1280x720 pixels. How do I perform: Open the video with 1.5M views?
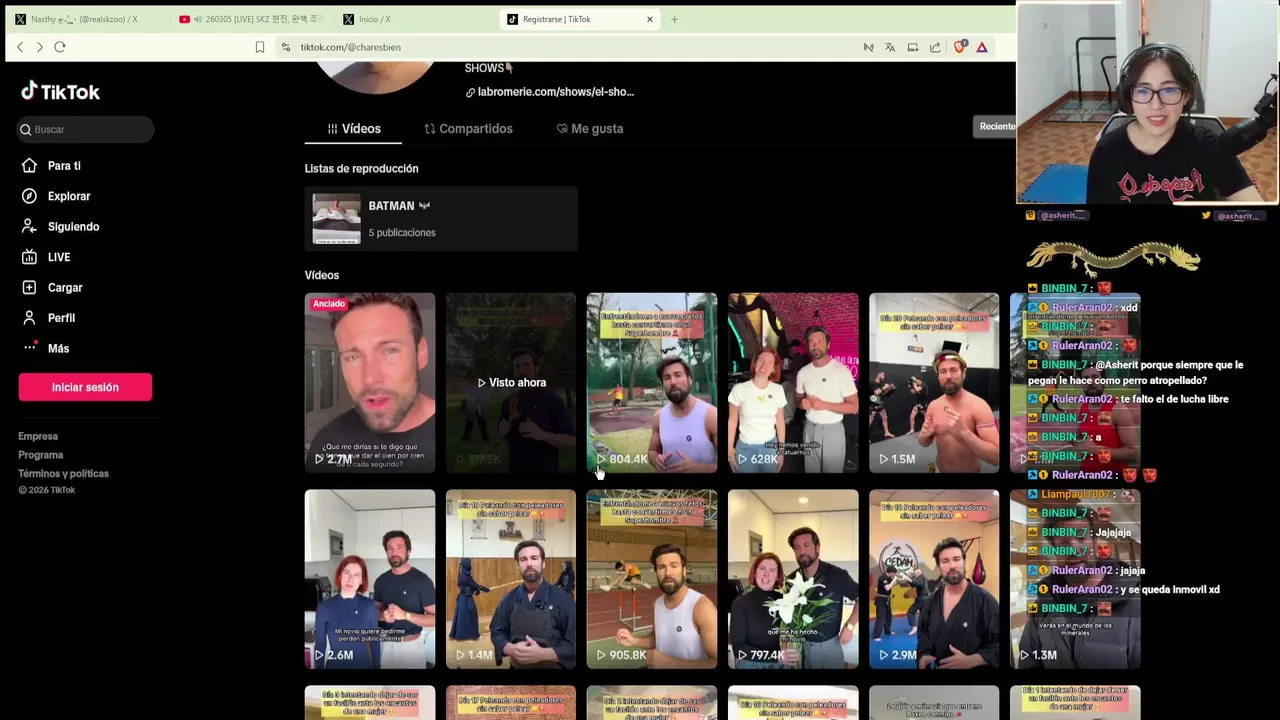coord(934,382)
